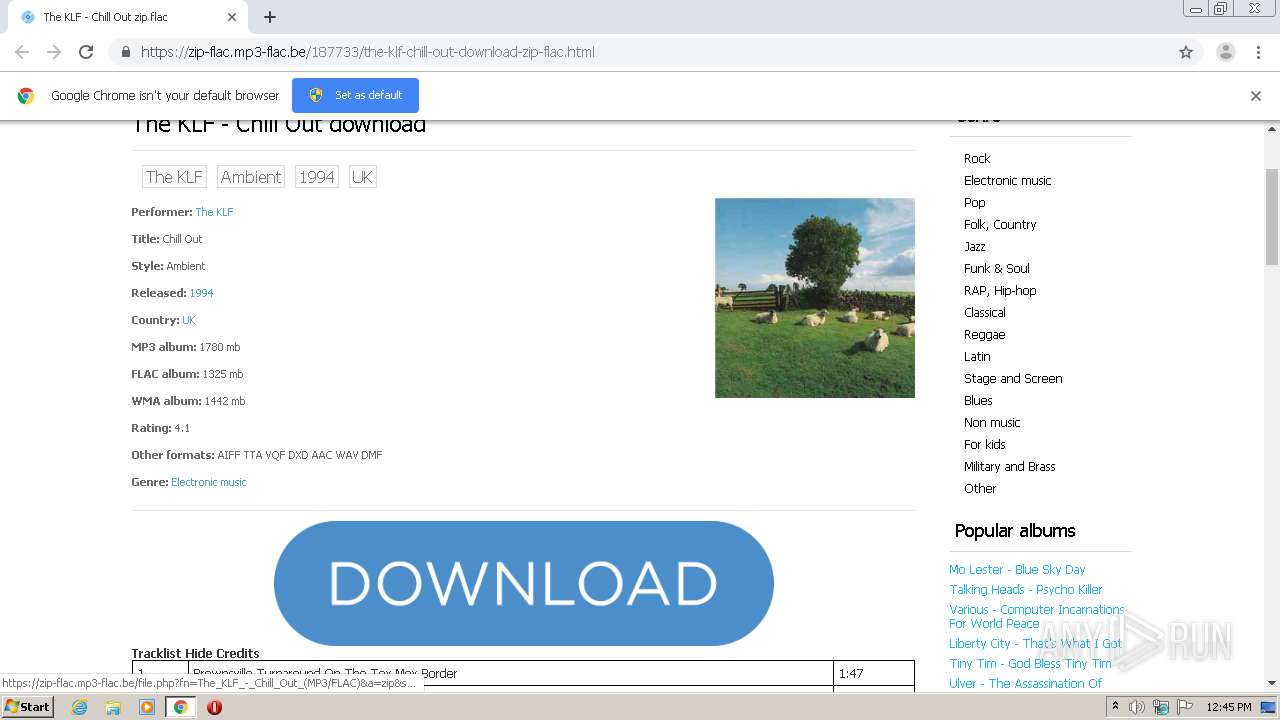Viewport: 1280px width, 720px height.
Task: Click the big DOWNLOAD button
Action: (x=524, y=583)
